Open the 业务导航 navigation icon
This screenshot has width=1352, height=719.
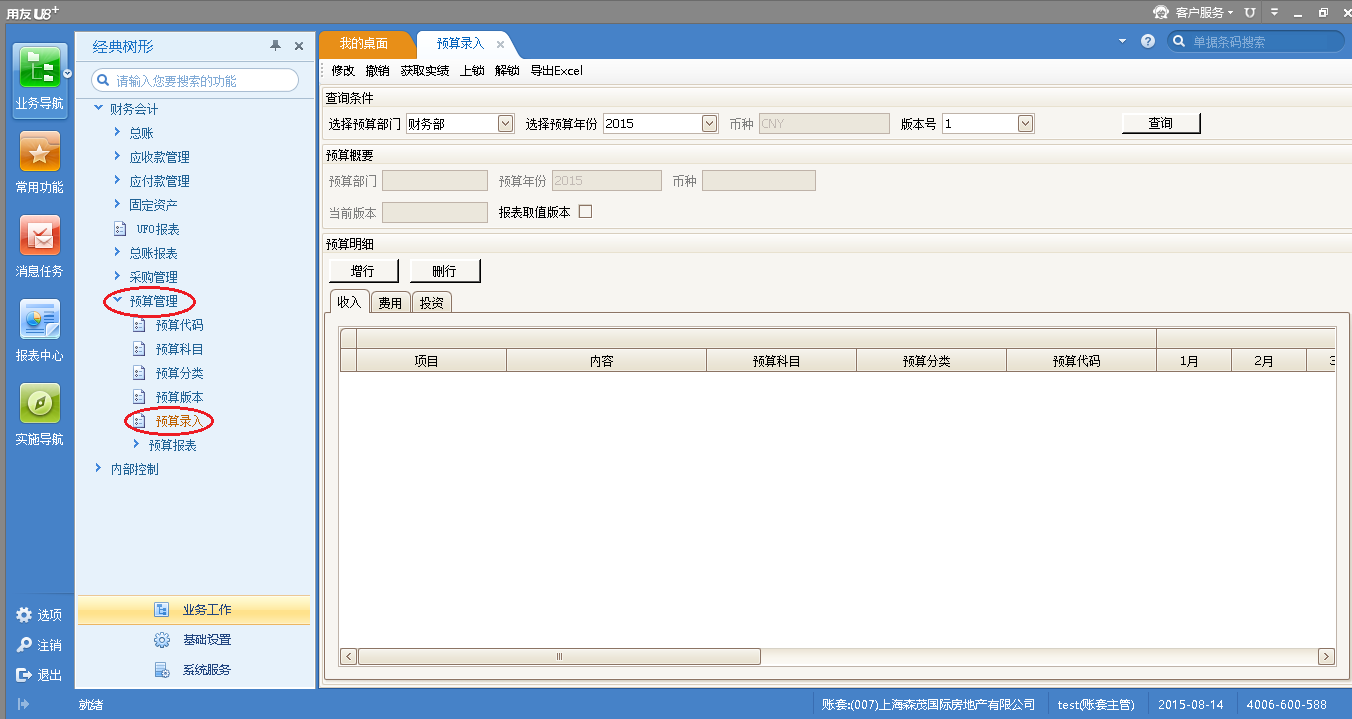tap(39, 67)
